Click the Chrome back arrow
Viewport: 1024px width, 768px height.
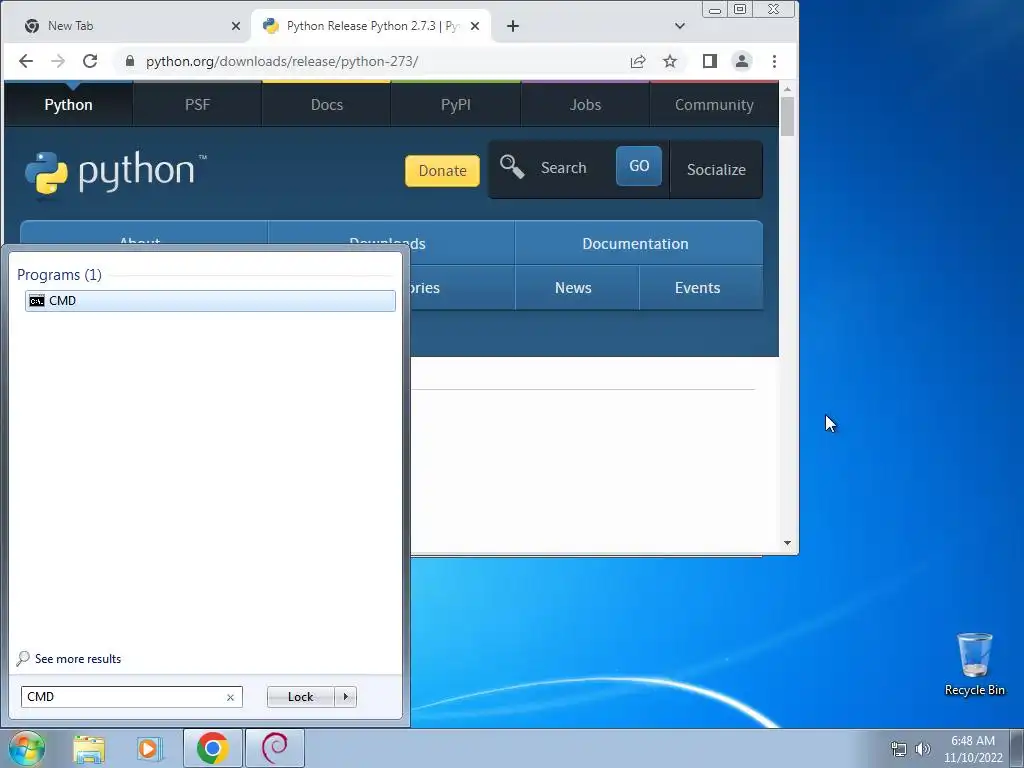point(25,61)
